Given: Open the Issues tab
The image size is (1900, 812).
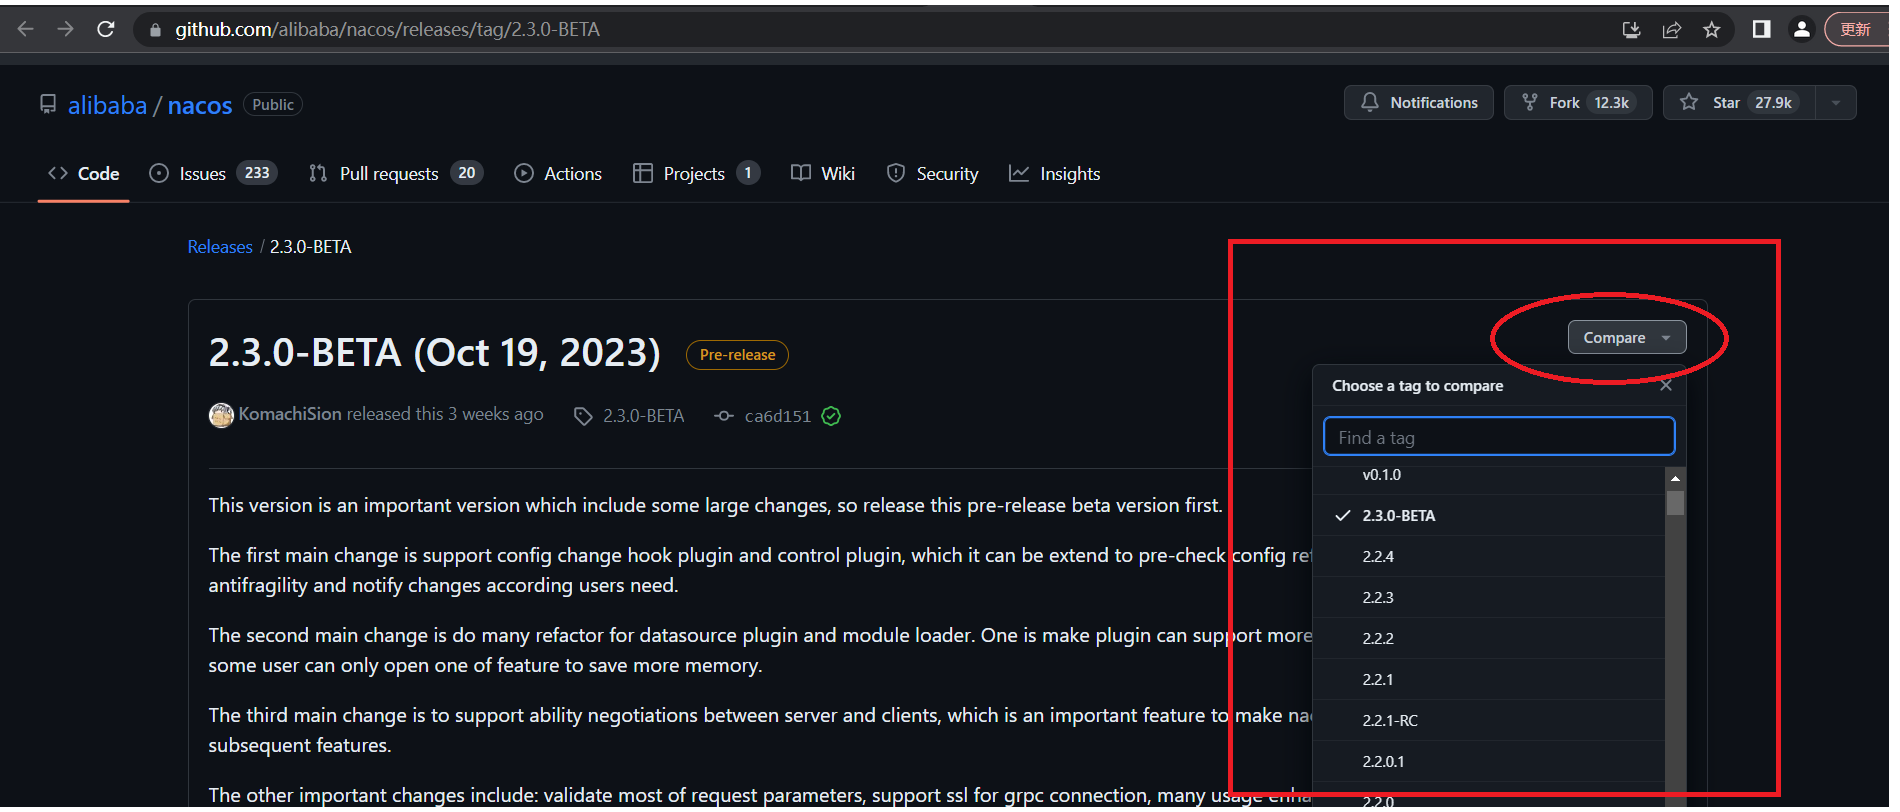Looking at the screenshot, I should pyautogui.click(x=213, y=173).
